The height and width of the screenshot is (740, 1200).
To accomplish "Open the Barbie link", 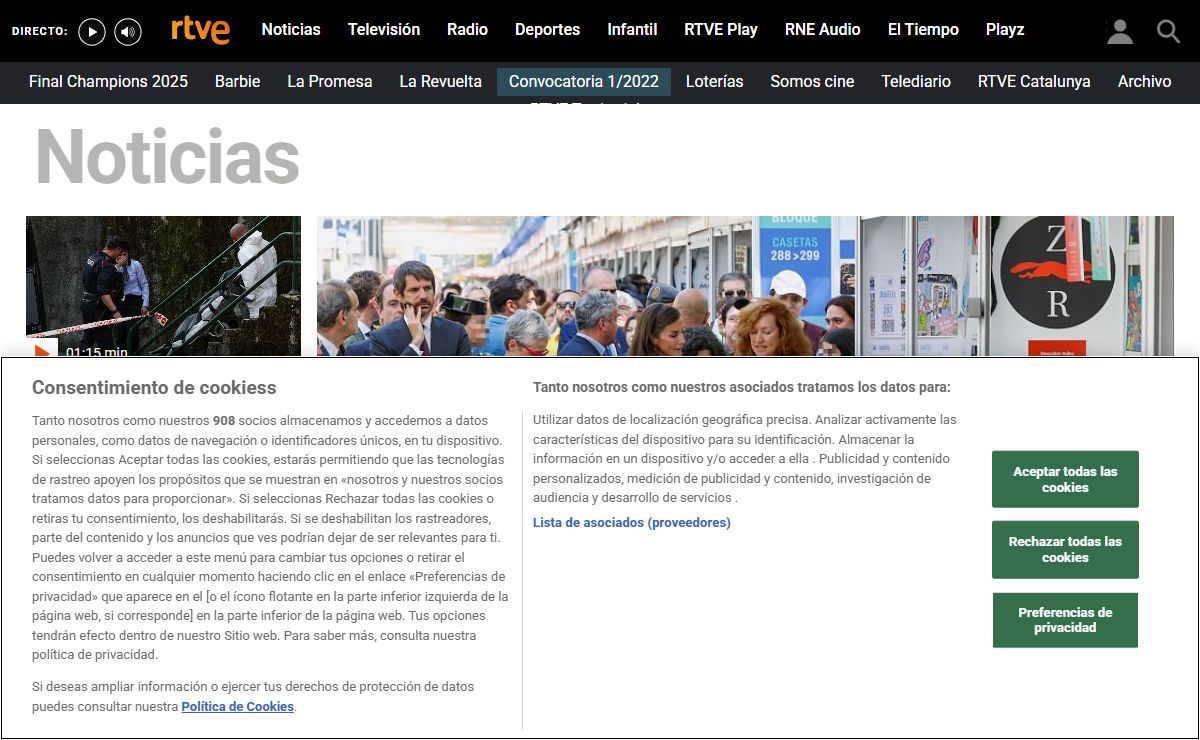I will pos(237,82).
